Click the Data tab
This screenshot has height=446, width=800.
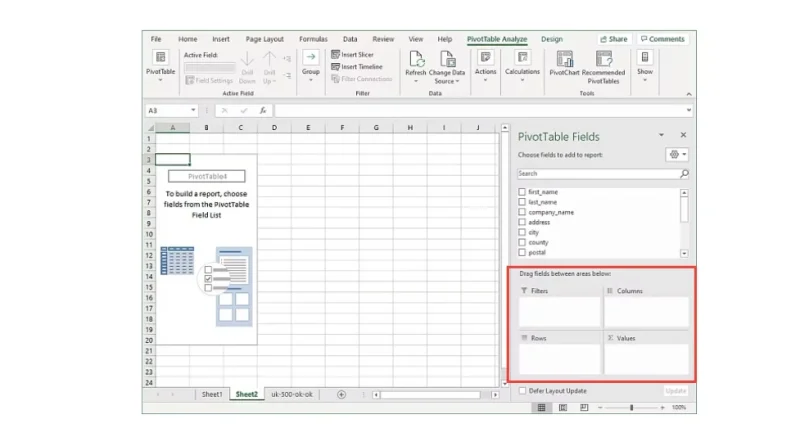[349, 39]
